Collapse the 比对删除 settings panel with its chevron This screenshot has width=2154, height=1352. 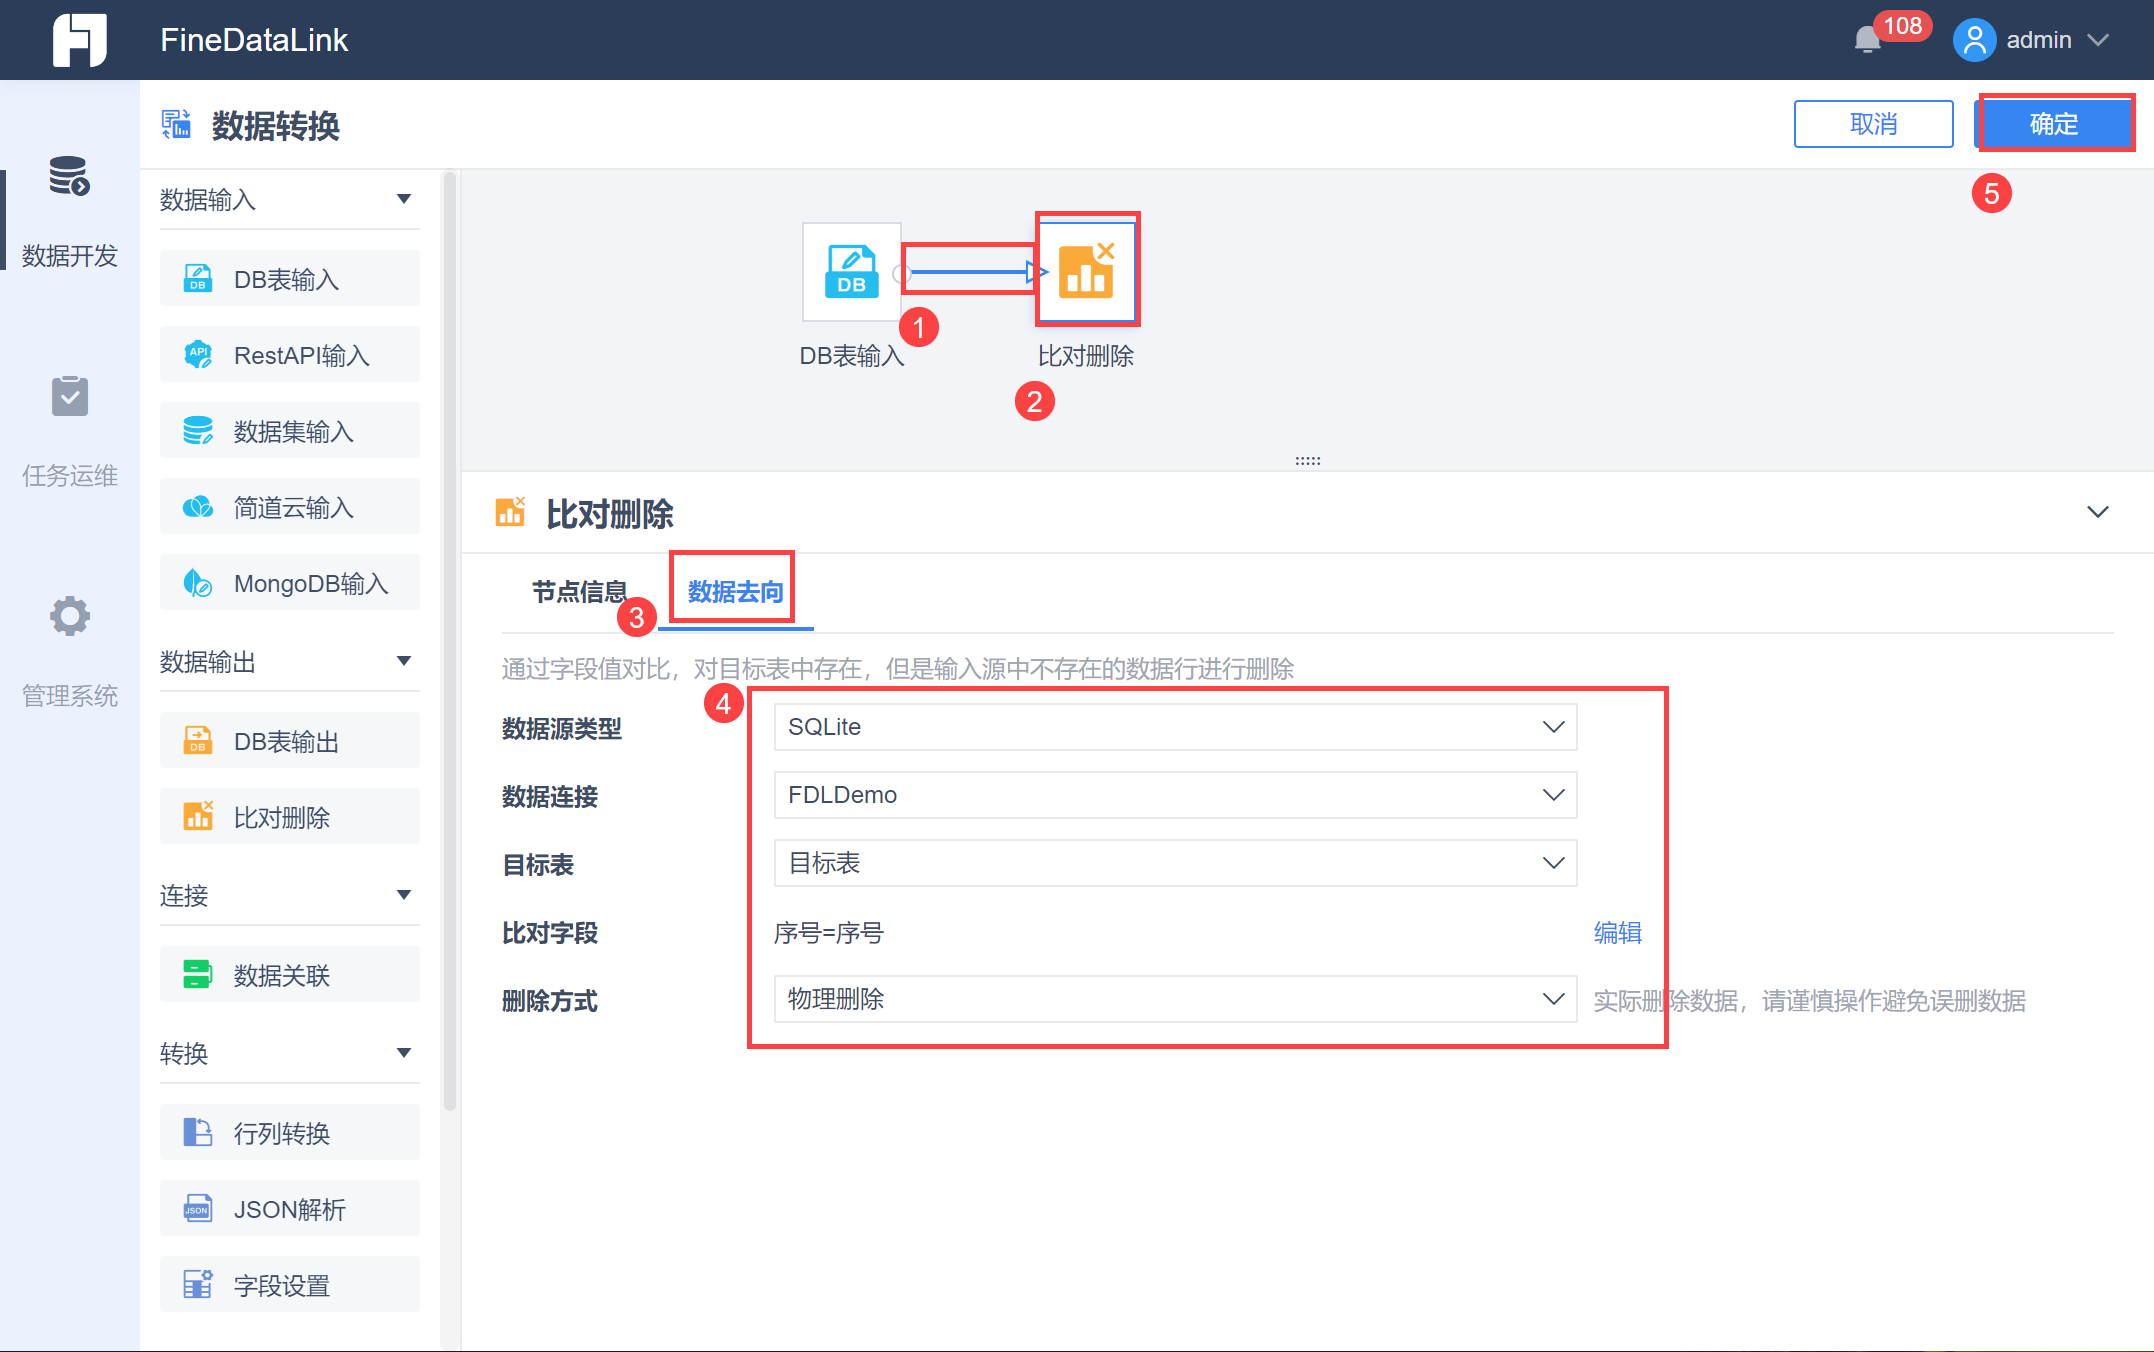[x=2097, y=512]
